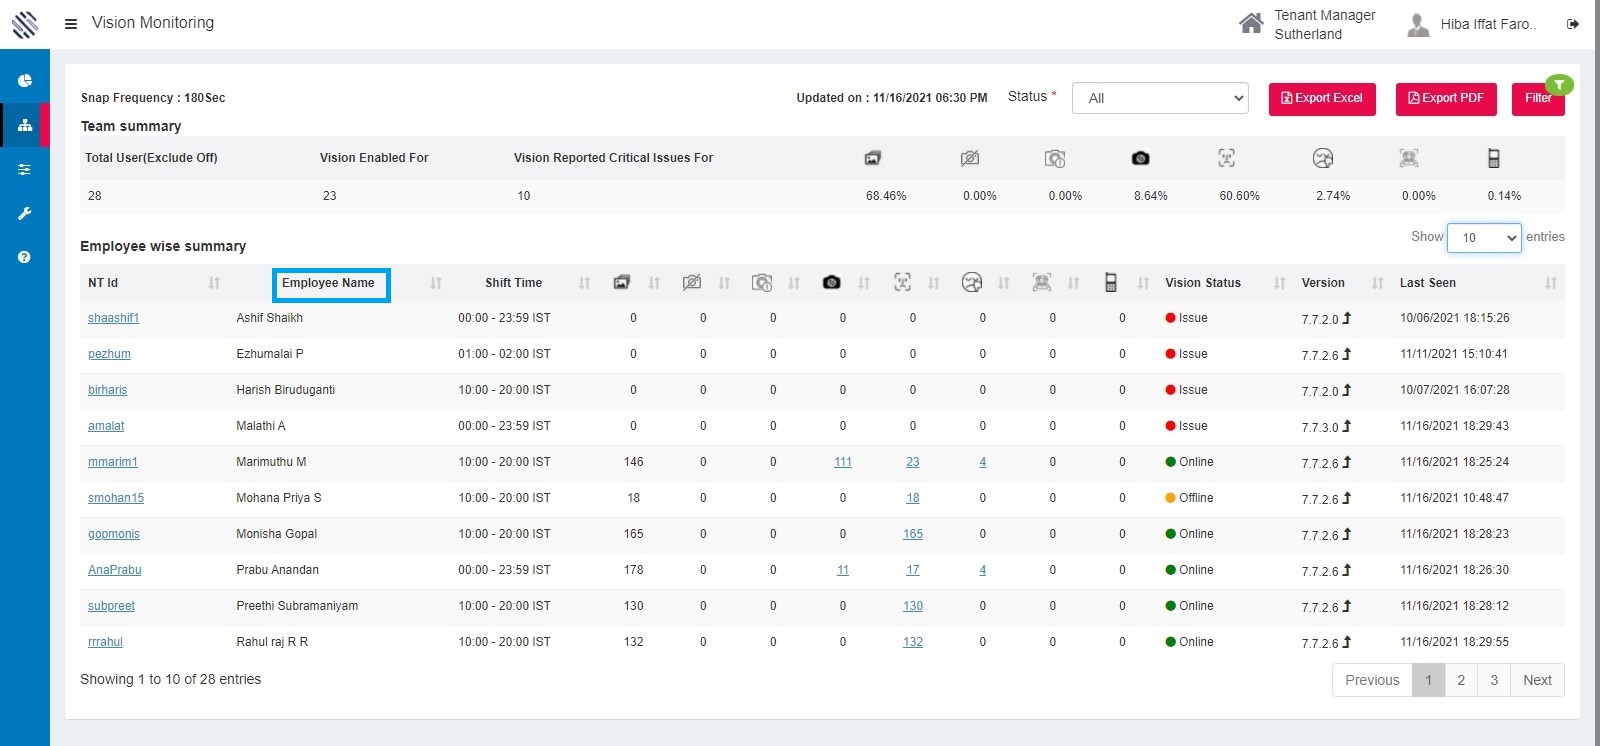Click the Next pagination button
This screenshot has height=746, width=1600.
(1537, 680)
